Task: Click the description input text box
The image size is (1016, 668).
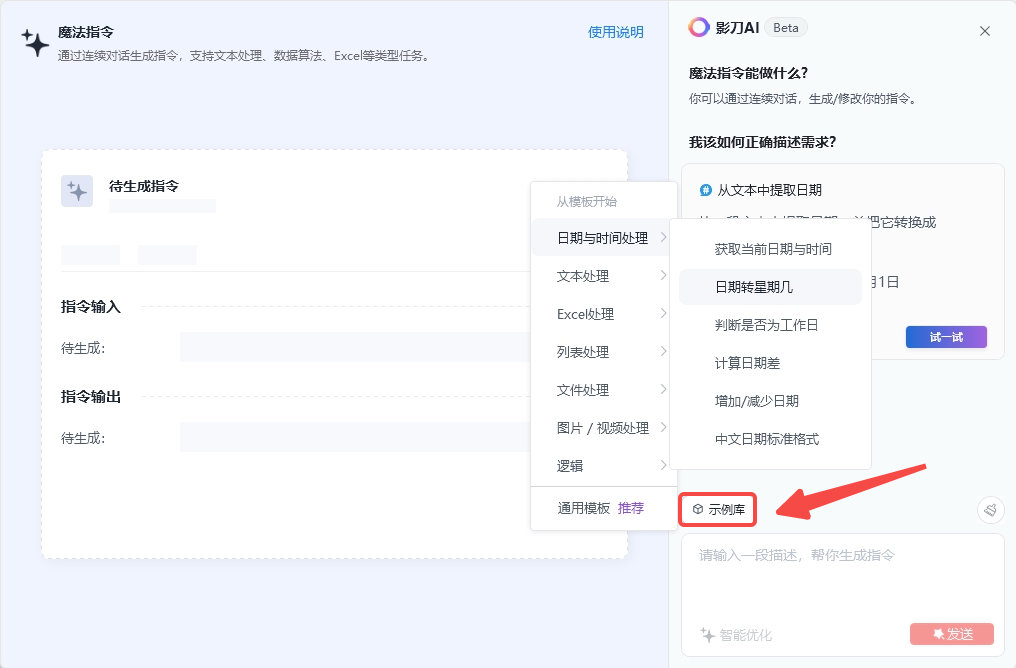Action: coord(842,580)
